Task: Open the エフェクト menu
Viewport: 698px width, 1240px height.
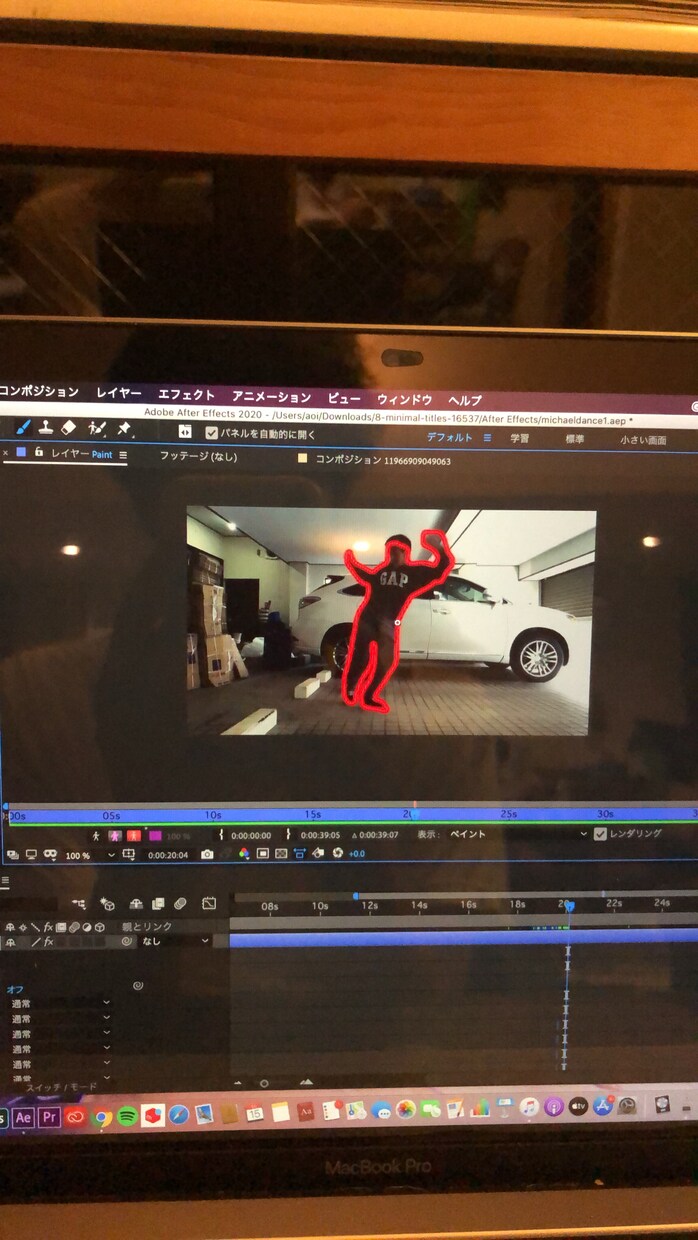Action: 186,395
